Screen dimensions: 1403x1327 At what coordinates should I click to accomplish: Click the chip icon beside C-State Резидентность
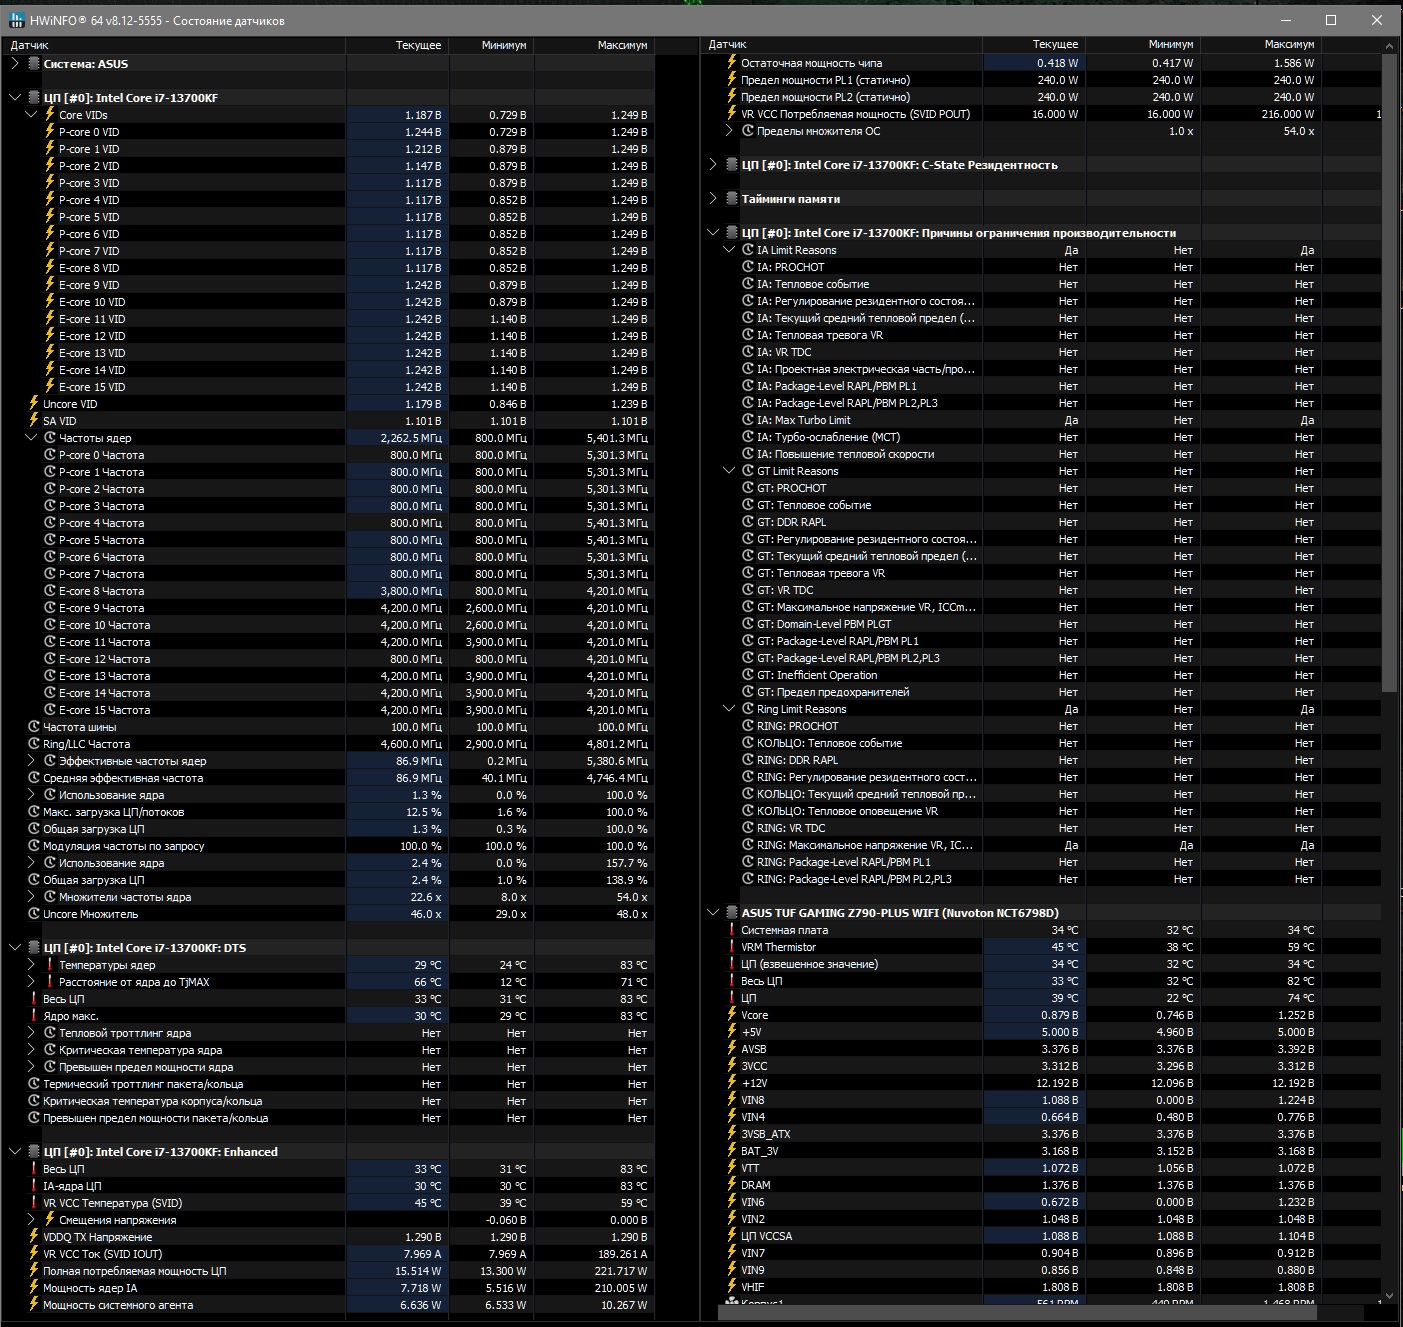click(732, 165)
